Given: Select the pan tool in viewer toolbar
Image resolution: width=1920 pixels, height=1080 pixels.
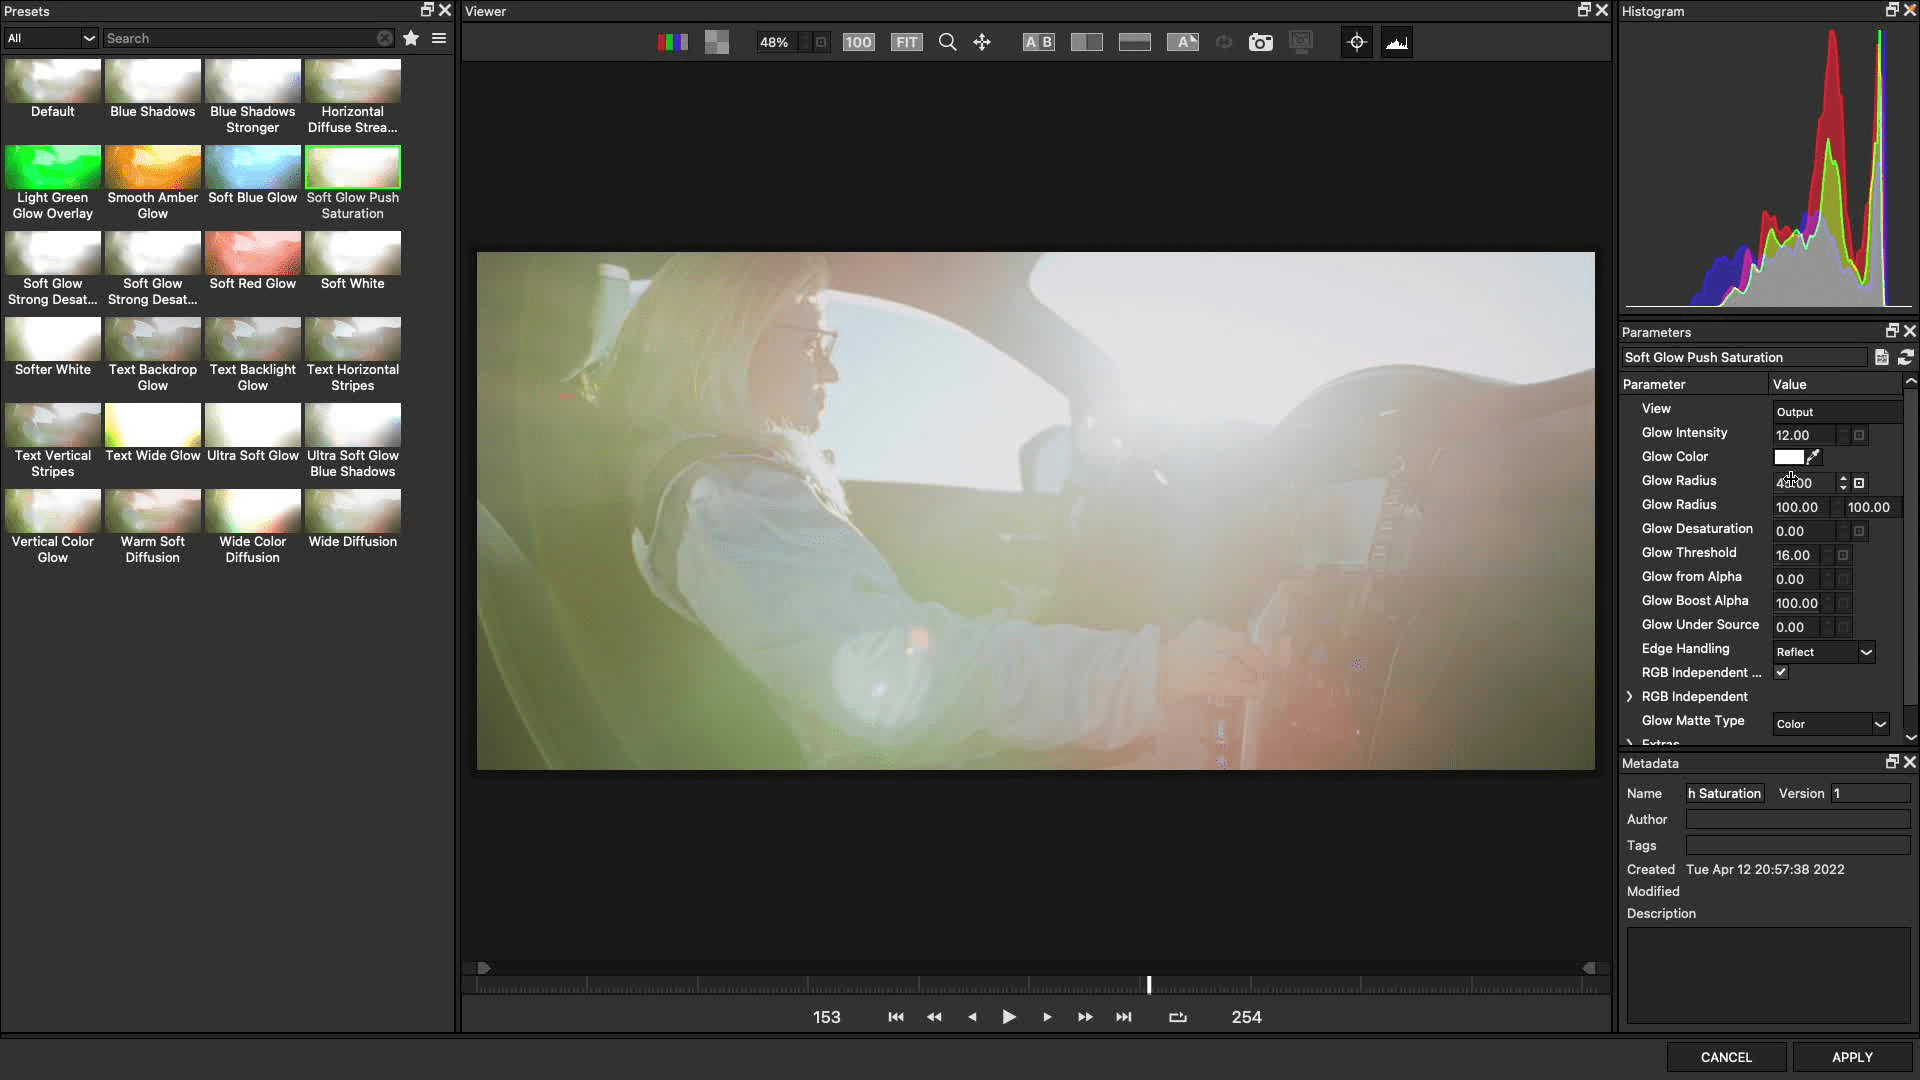Looking at the screenshot, I should click(982, 42).
